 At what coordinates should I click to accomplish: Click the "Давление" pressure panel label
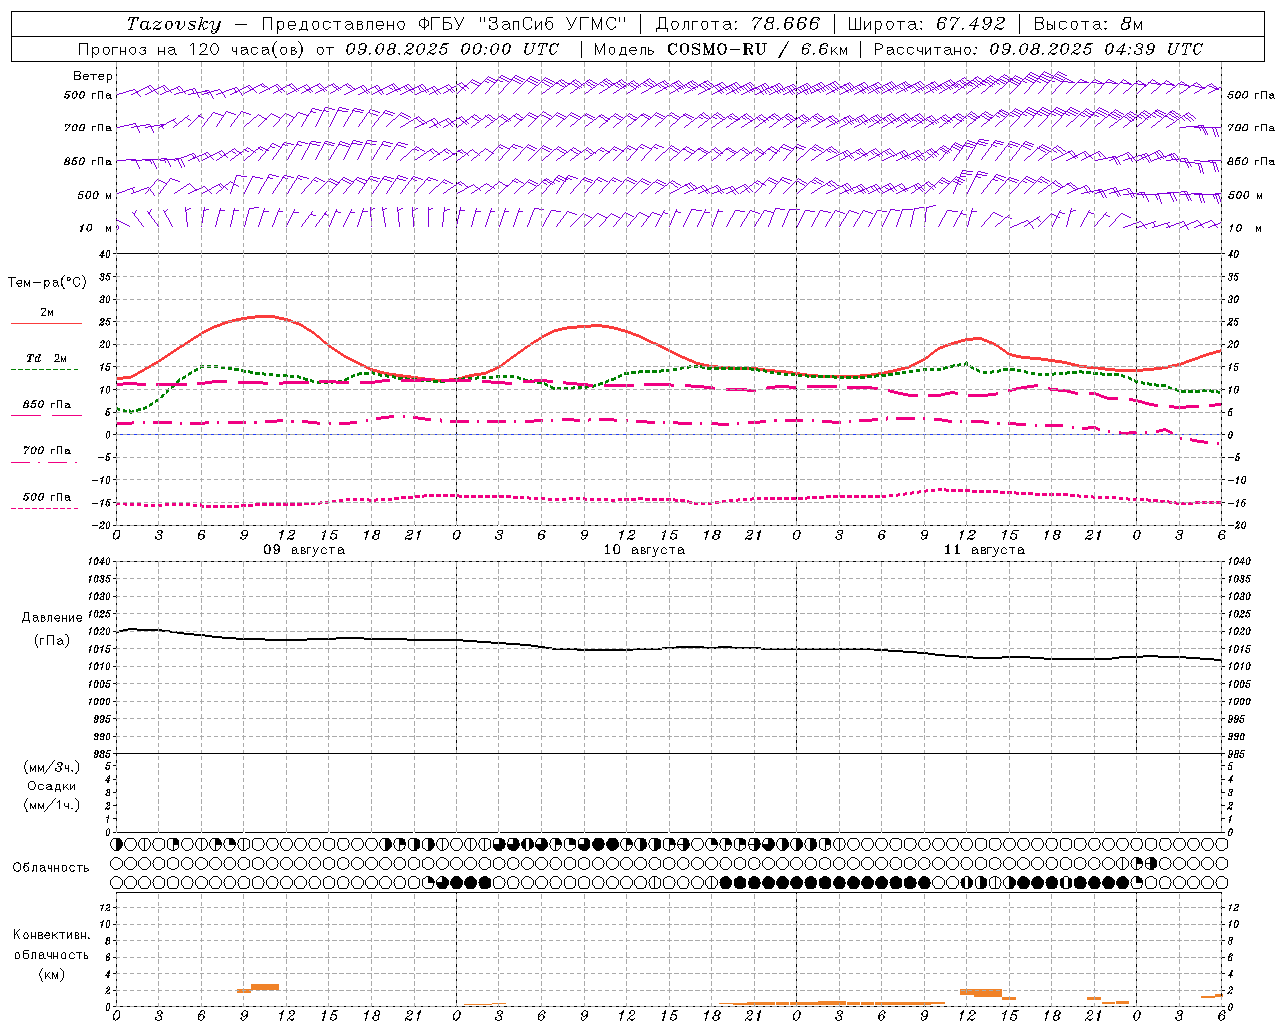click(52, 618)
